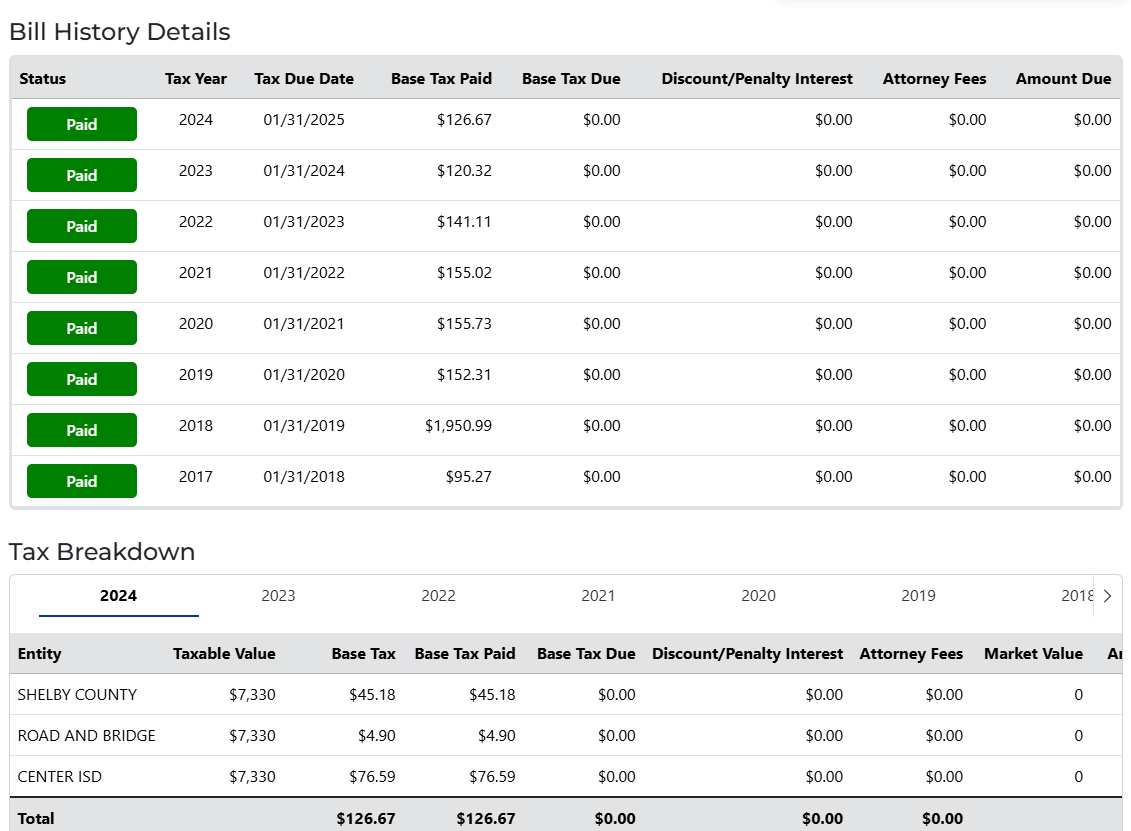Select the active 2024 breakdown tab

pyautogui.click(x=118, y=596)
